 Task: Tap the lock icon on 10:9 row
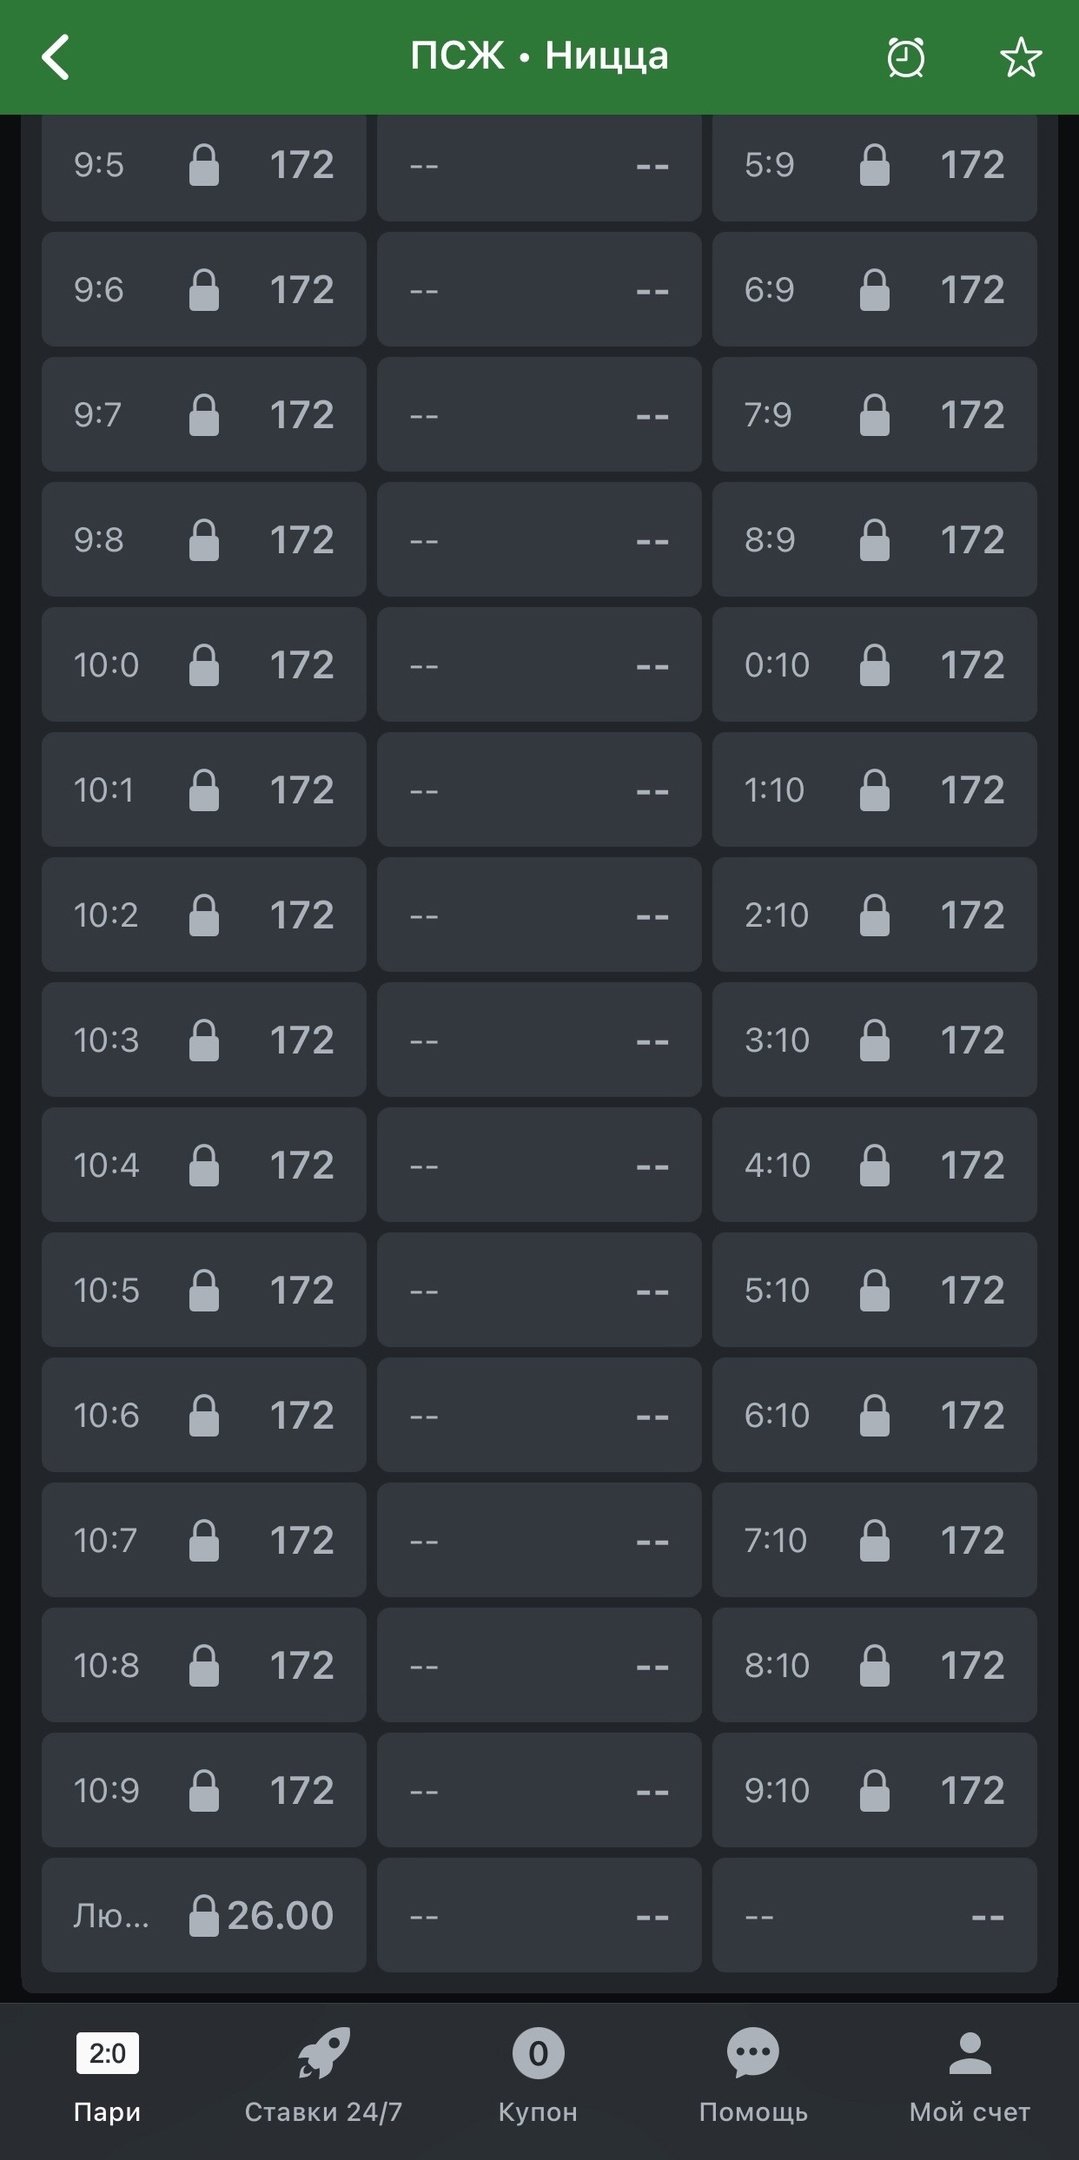coord(204,1790)
